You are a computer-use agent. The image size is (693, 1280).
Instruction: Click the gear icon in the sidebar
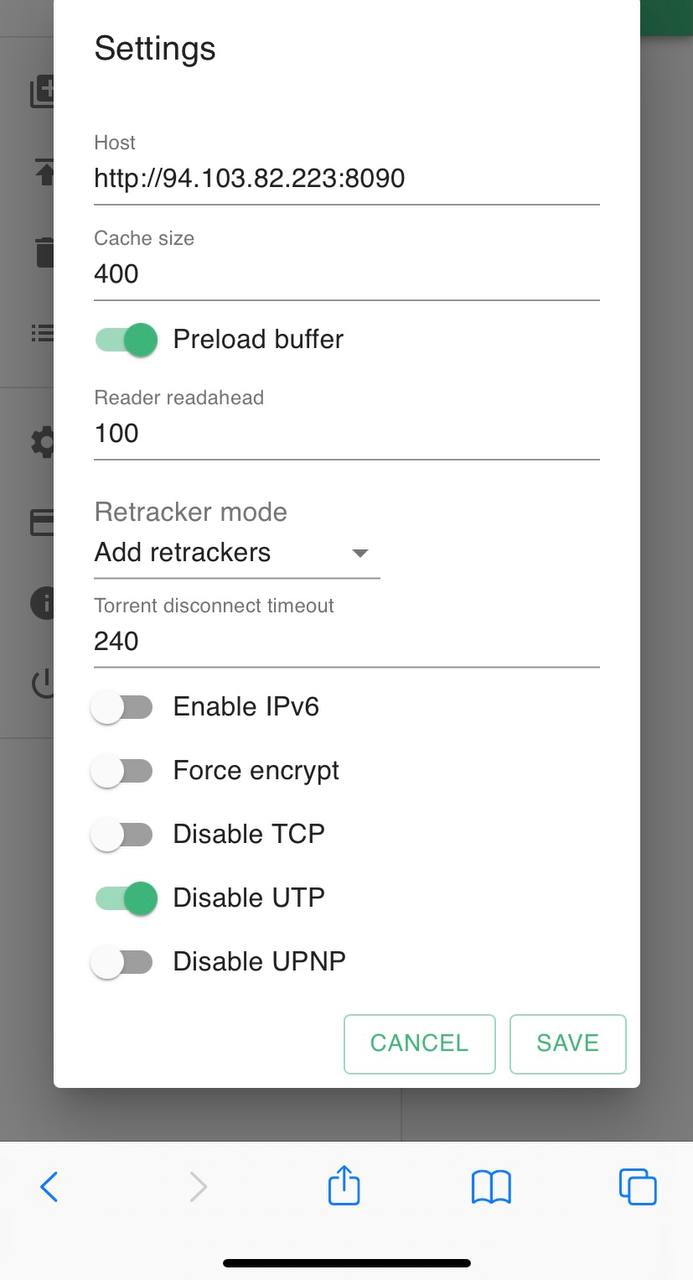pos(42,442)
